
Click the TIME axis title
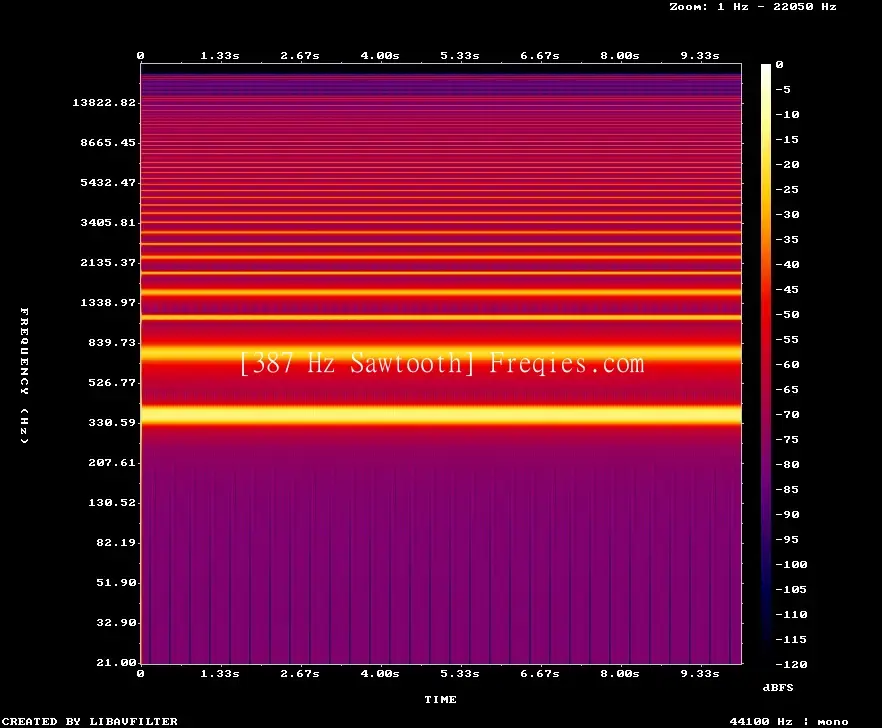(x=440, y=699)
